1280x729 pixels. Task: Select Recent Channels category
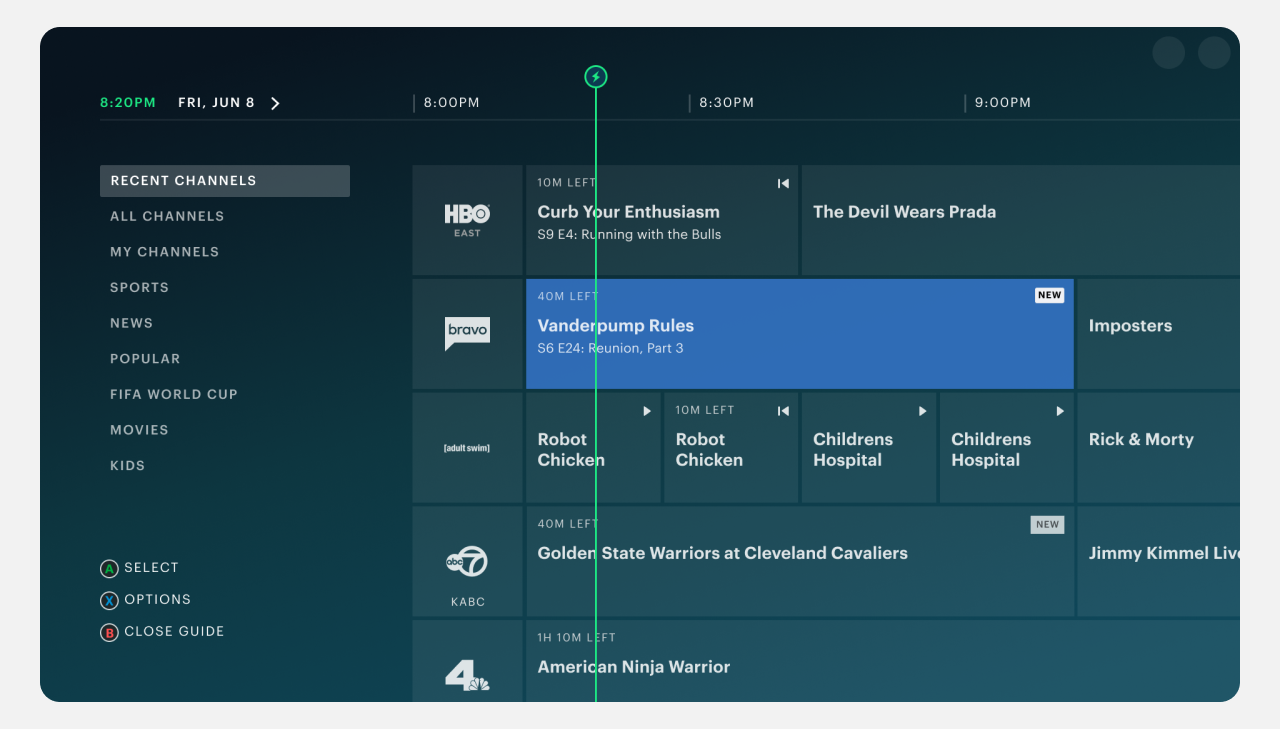[x=225, y=181]
